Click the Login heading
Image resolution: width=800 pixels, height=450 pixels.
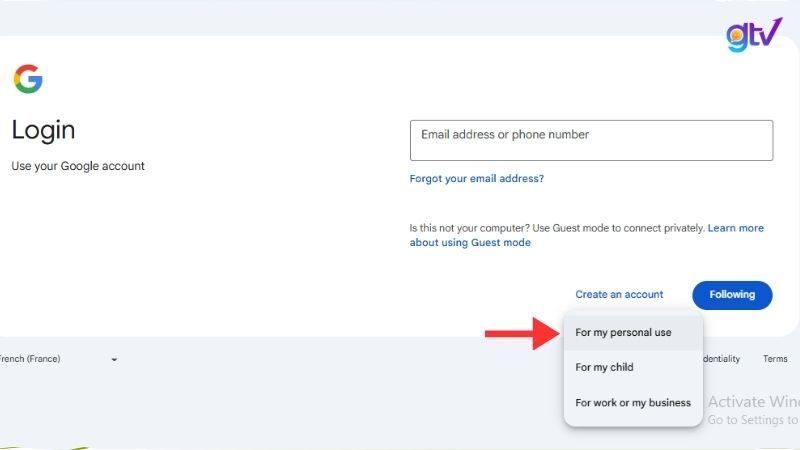43,130
